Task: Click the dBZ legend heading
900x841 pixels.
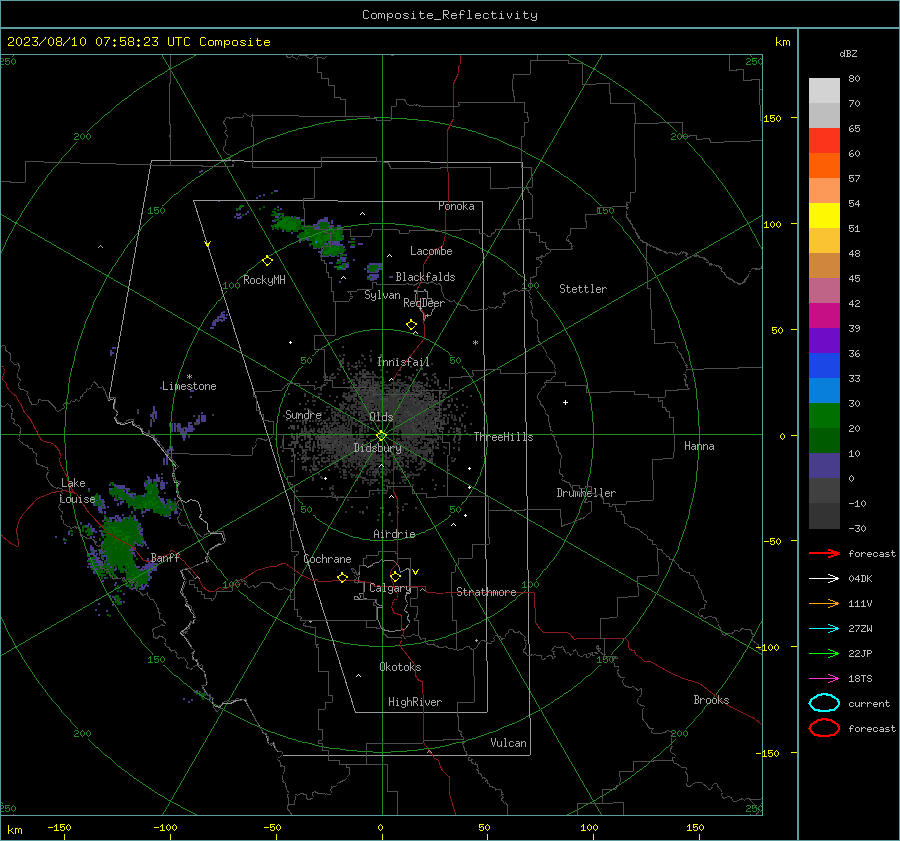Action: coord(848,53)
